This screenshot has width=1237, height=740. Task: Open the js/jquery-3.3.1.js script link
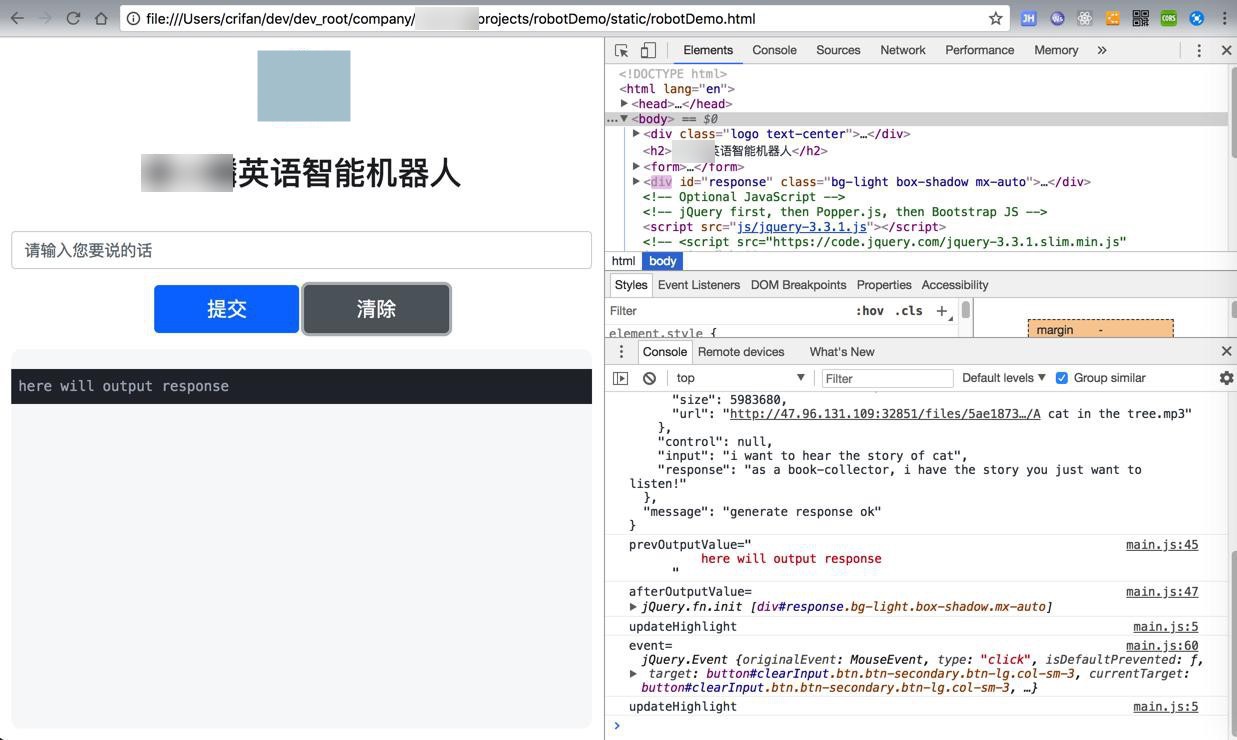(802, 227)
